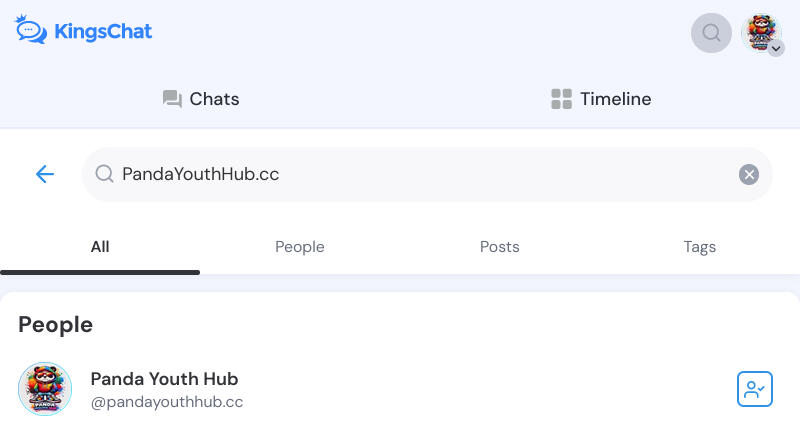800x440 pixels.
Task: Switch to the Posts tab
Action: coord(499,247)
